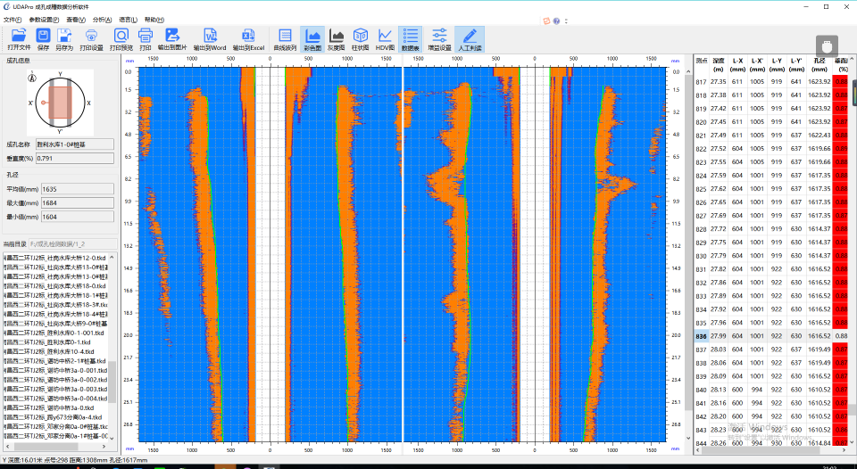Click the 输出到图片 export image icon
This screenshot has height=469, width=857.
click(x=172, y=38)
